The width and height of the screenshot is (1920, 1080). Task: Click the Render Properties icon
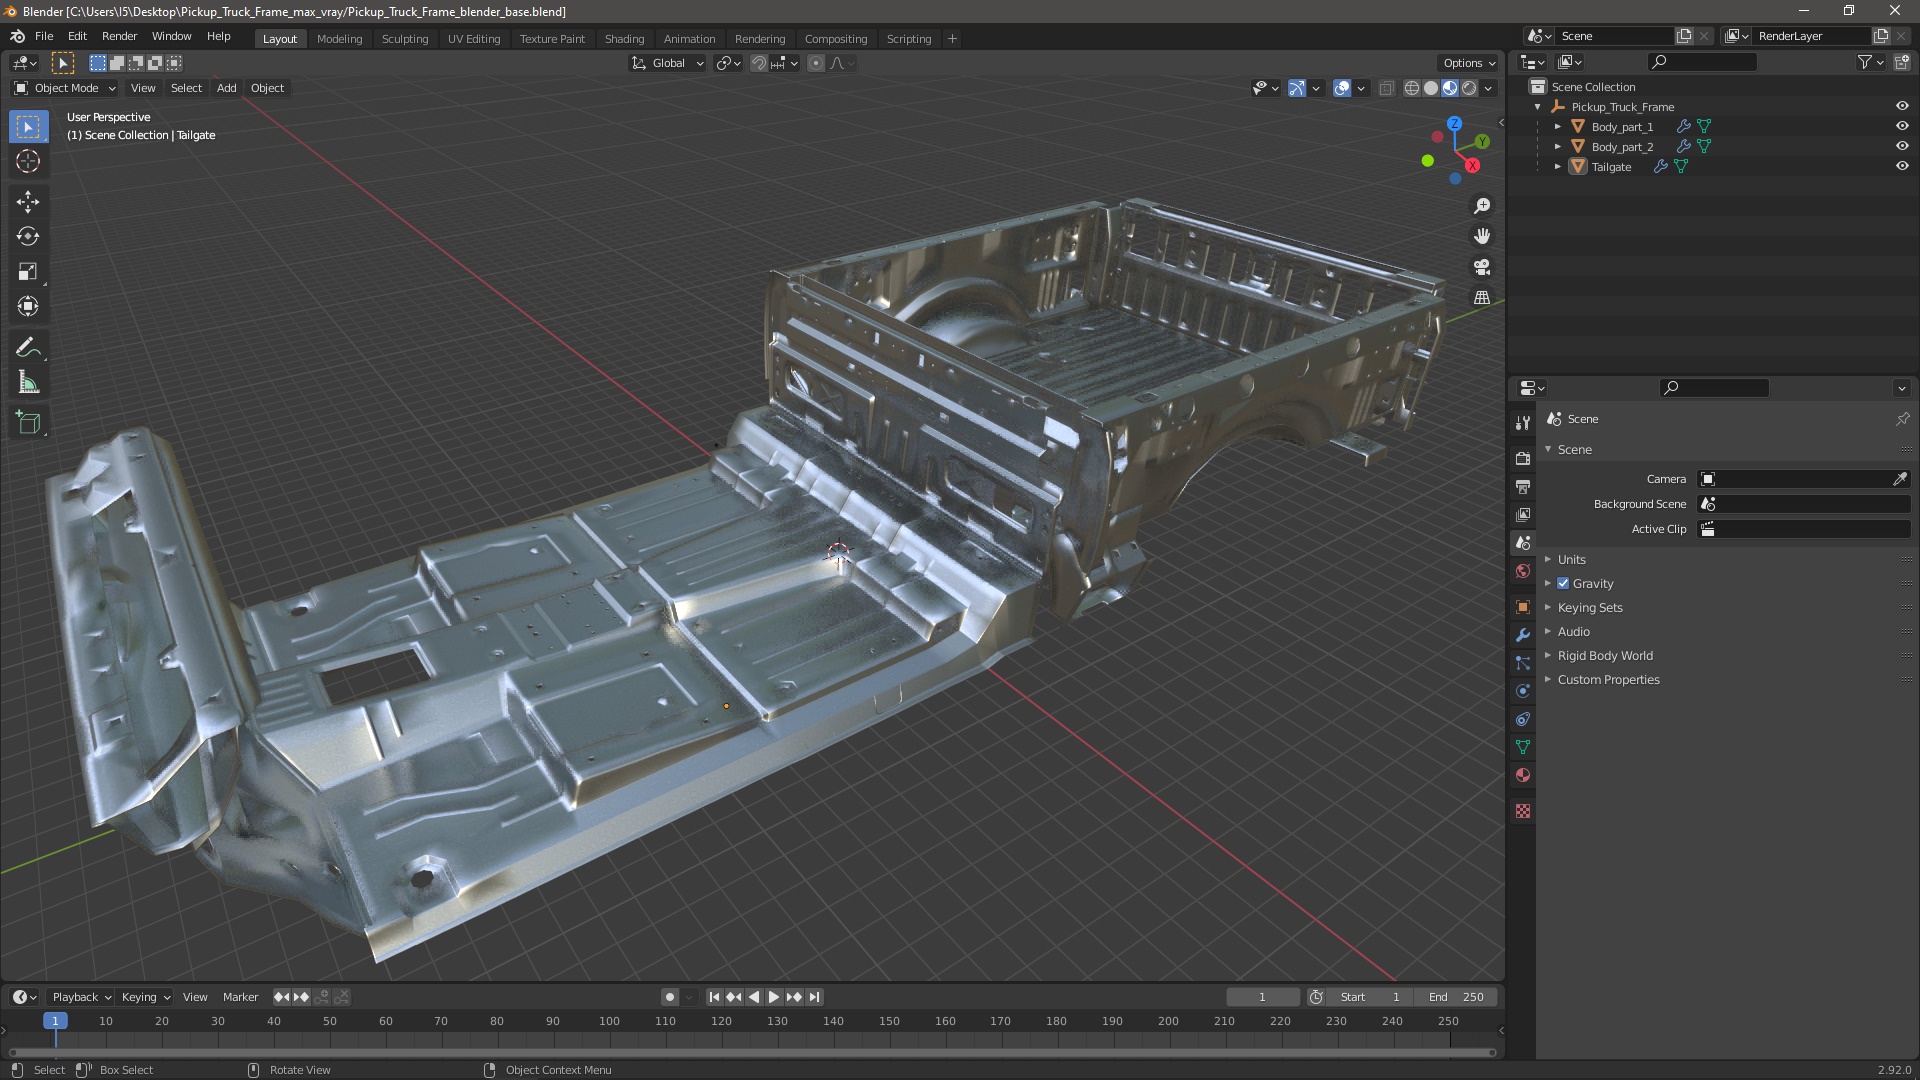[x=1523, y=450]
